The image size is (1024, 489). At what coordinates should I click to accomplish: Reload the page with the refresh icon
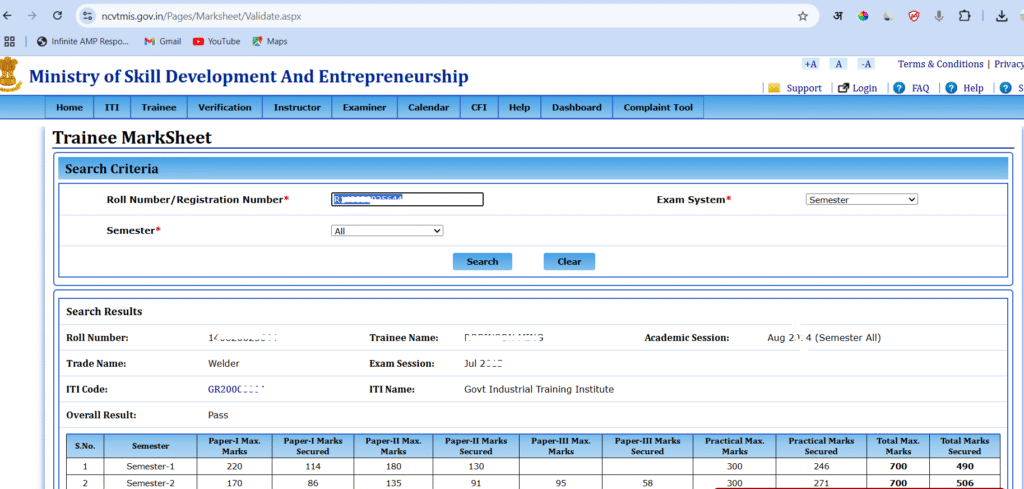[x=57, y=16]
